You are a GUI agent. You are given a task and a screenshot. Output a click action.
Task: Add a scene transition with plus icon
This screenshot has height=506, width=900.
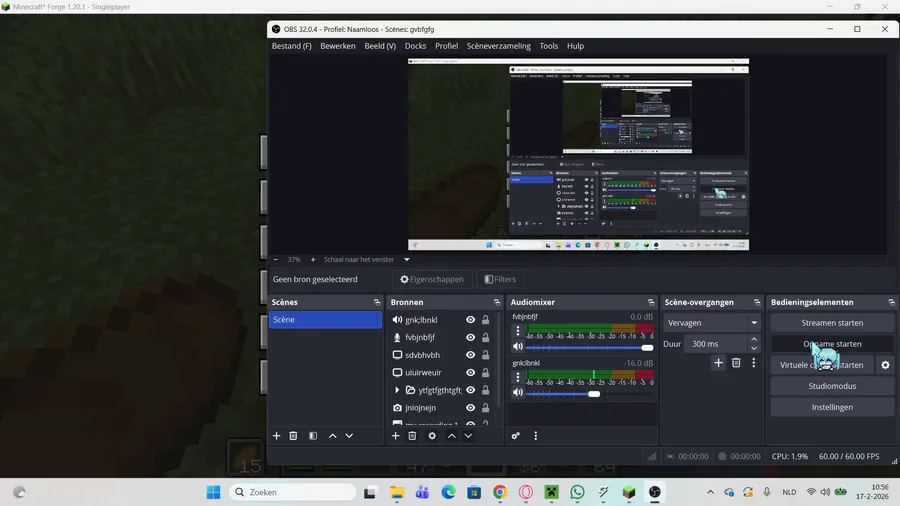[718, 363]
